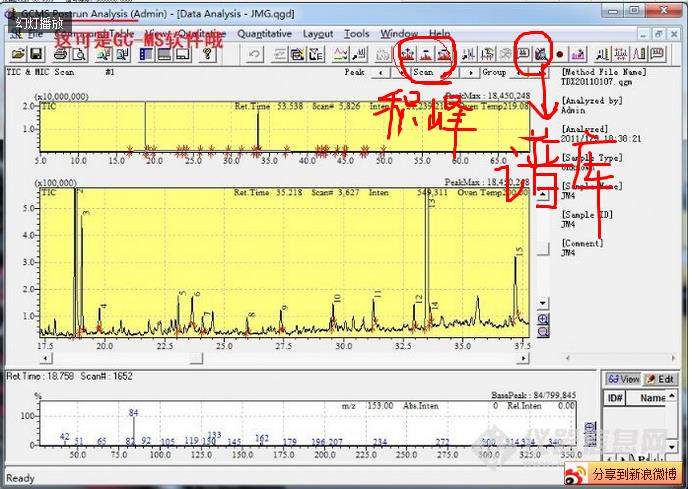Image resolution: width=692 pixels, height=489 pixels.
Task: Click the [Comment] label
Action: (583, 243)
